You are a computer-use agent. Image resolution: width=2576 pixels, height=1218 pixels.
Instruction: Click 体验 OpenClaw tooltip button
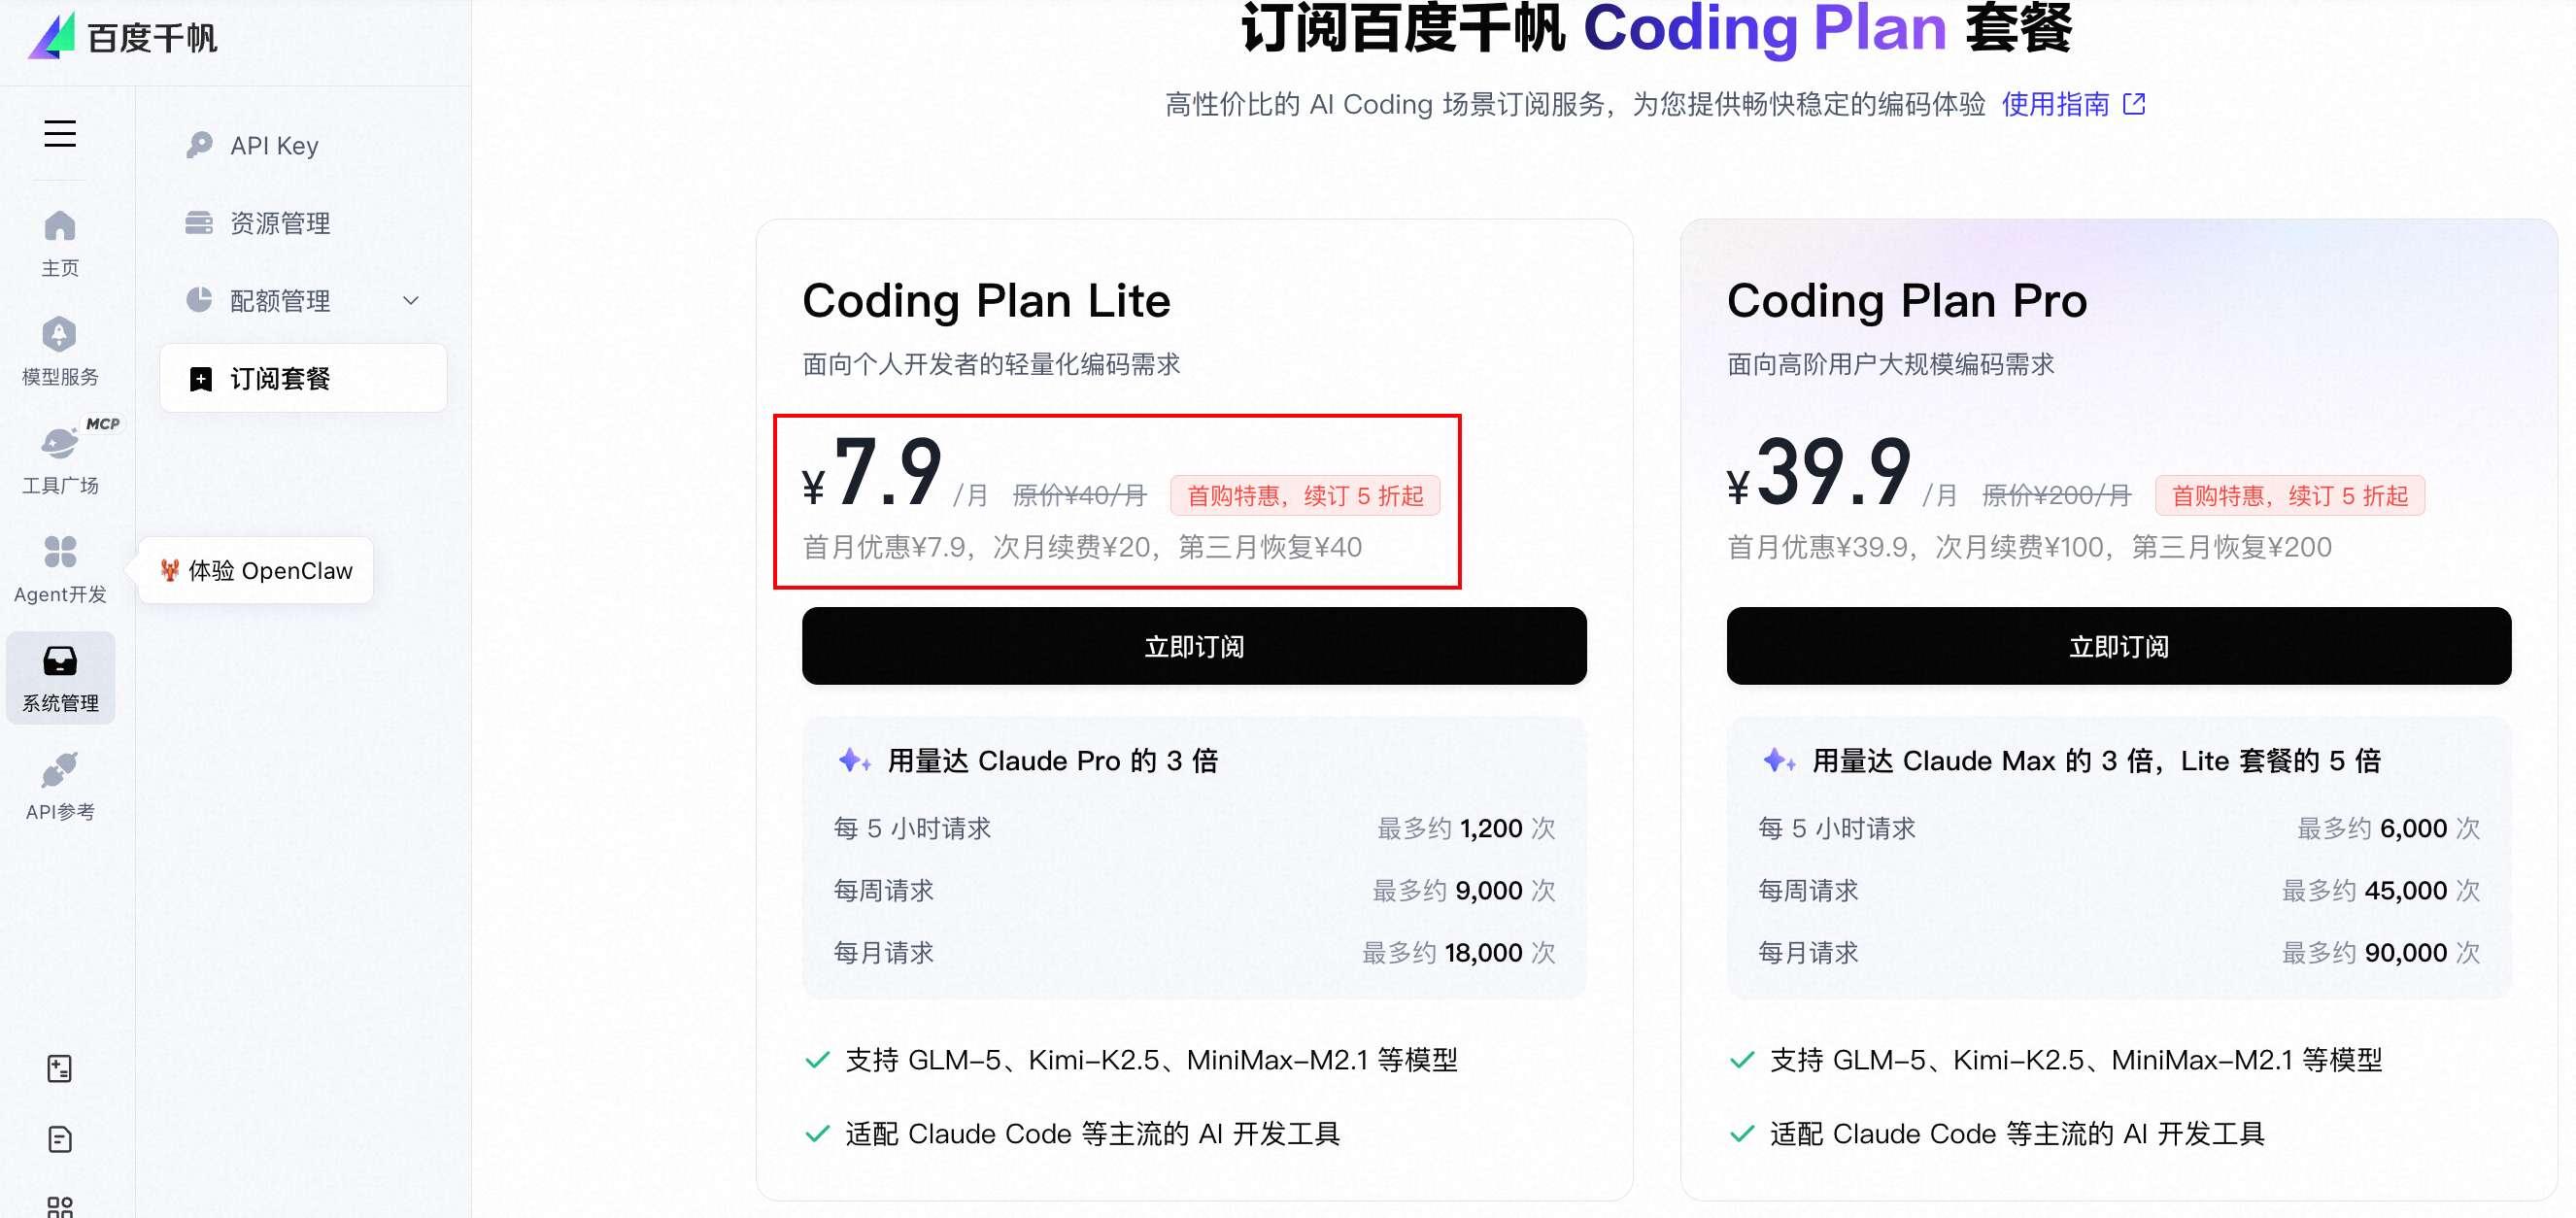click(x=256, y=570)
